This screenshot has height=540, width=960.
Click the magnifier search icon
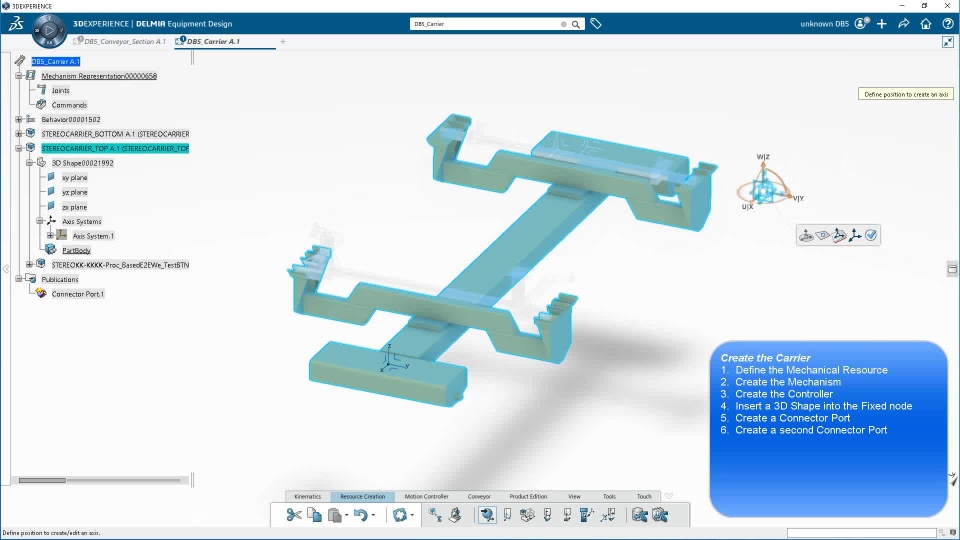576,24
